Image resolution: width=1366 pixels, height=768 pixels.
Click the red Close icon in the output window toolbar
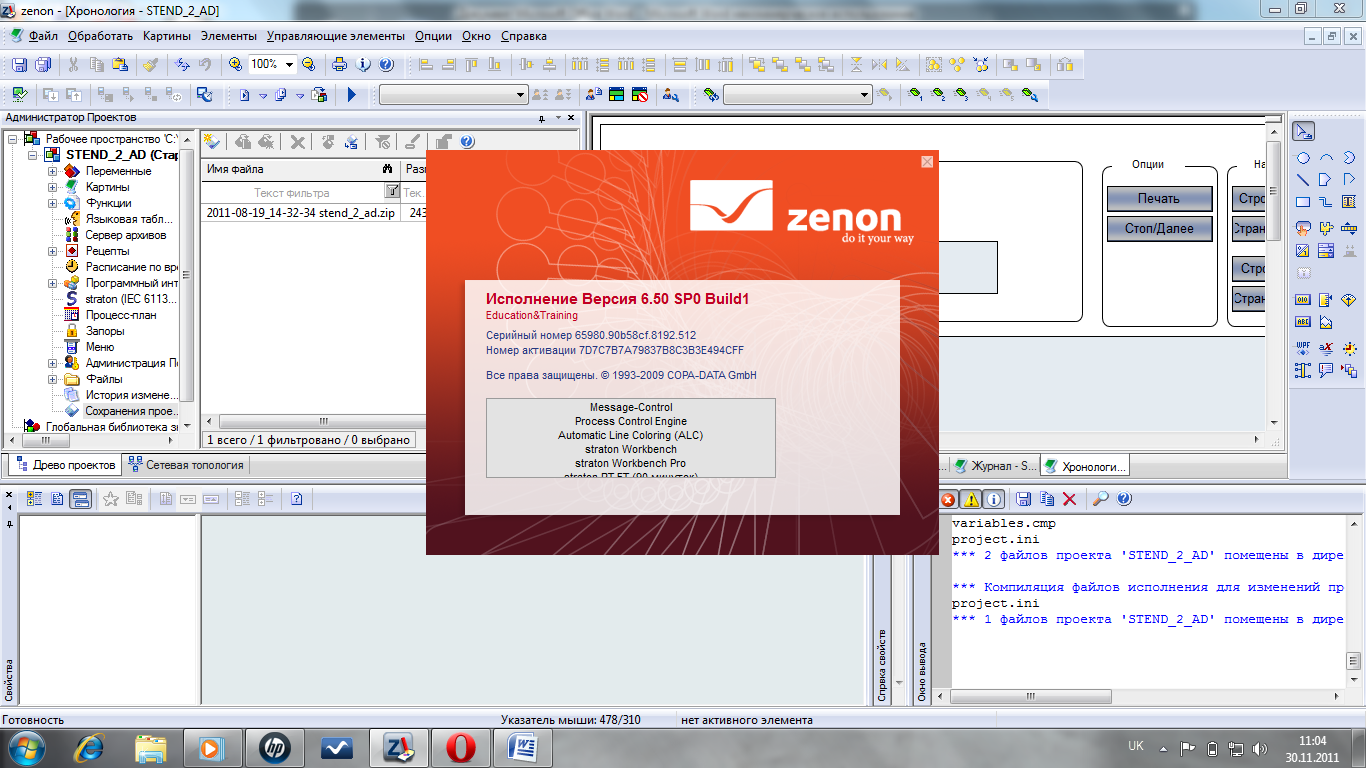pyautogui.click(x=948, y=499)
